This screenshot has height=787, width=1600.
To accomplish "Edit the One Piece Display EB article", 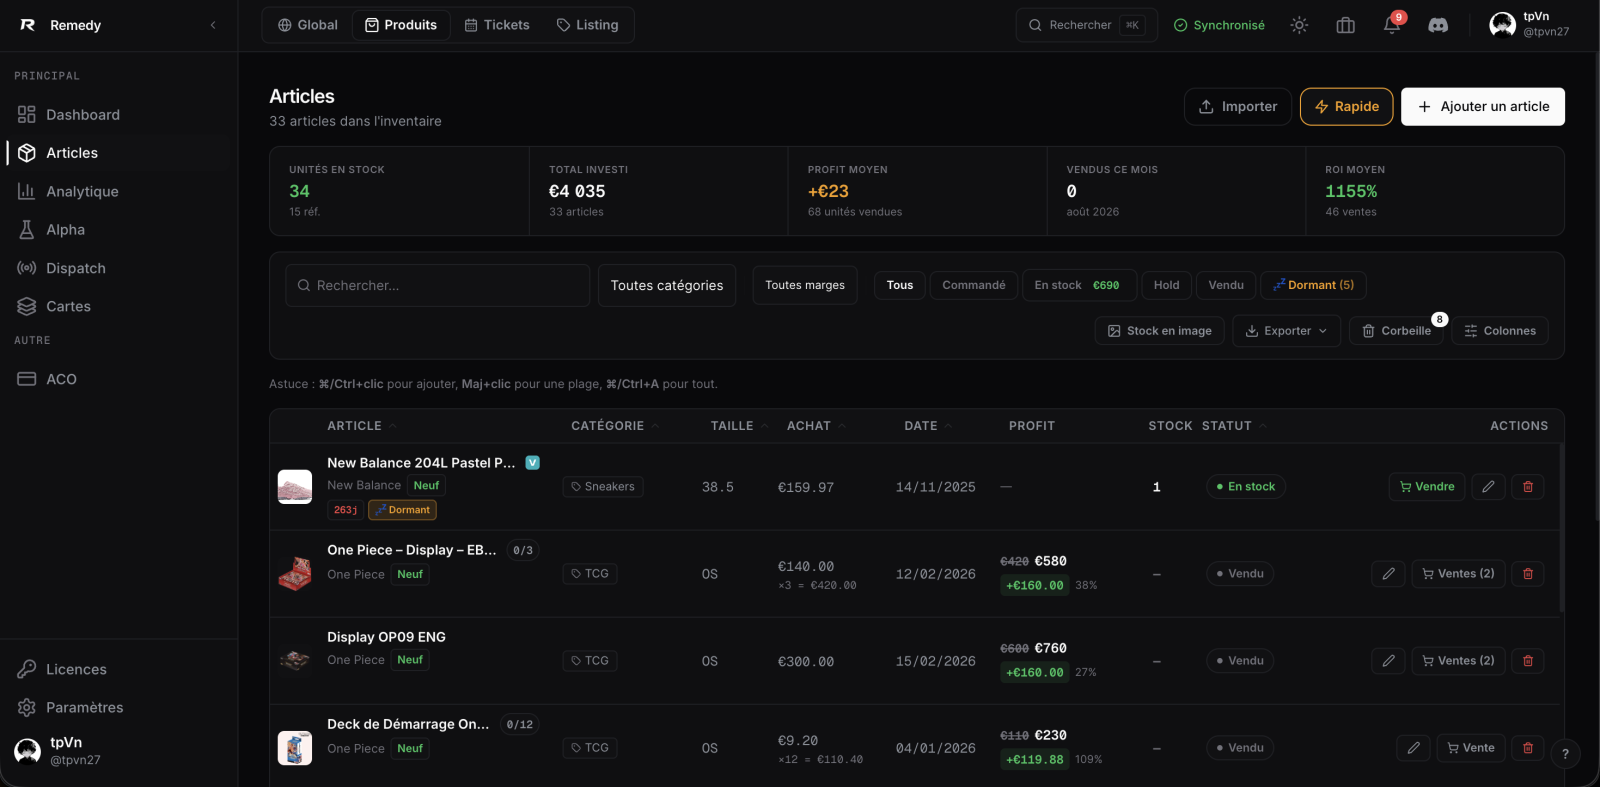I will tap(1388, 574).
